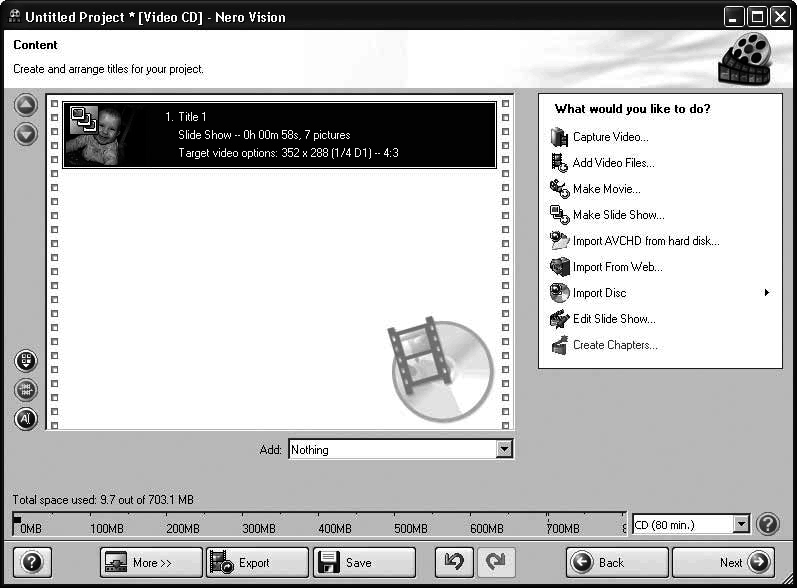797x588 pixels.
Task: Click the Create Chapters clapperboard icon
Action: click(559, 345)
